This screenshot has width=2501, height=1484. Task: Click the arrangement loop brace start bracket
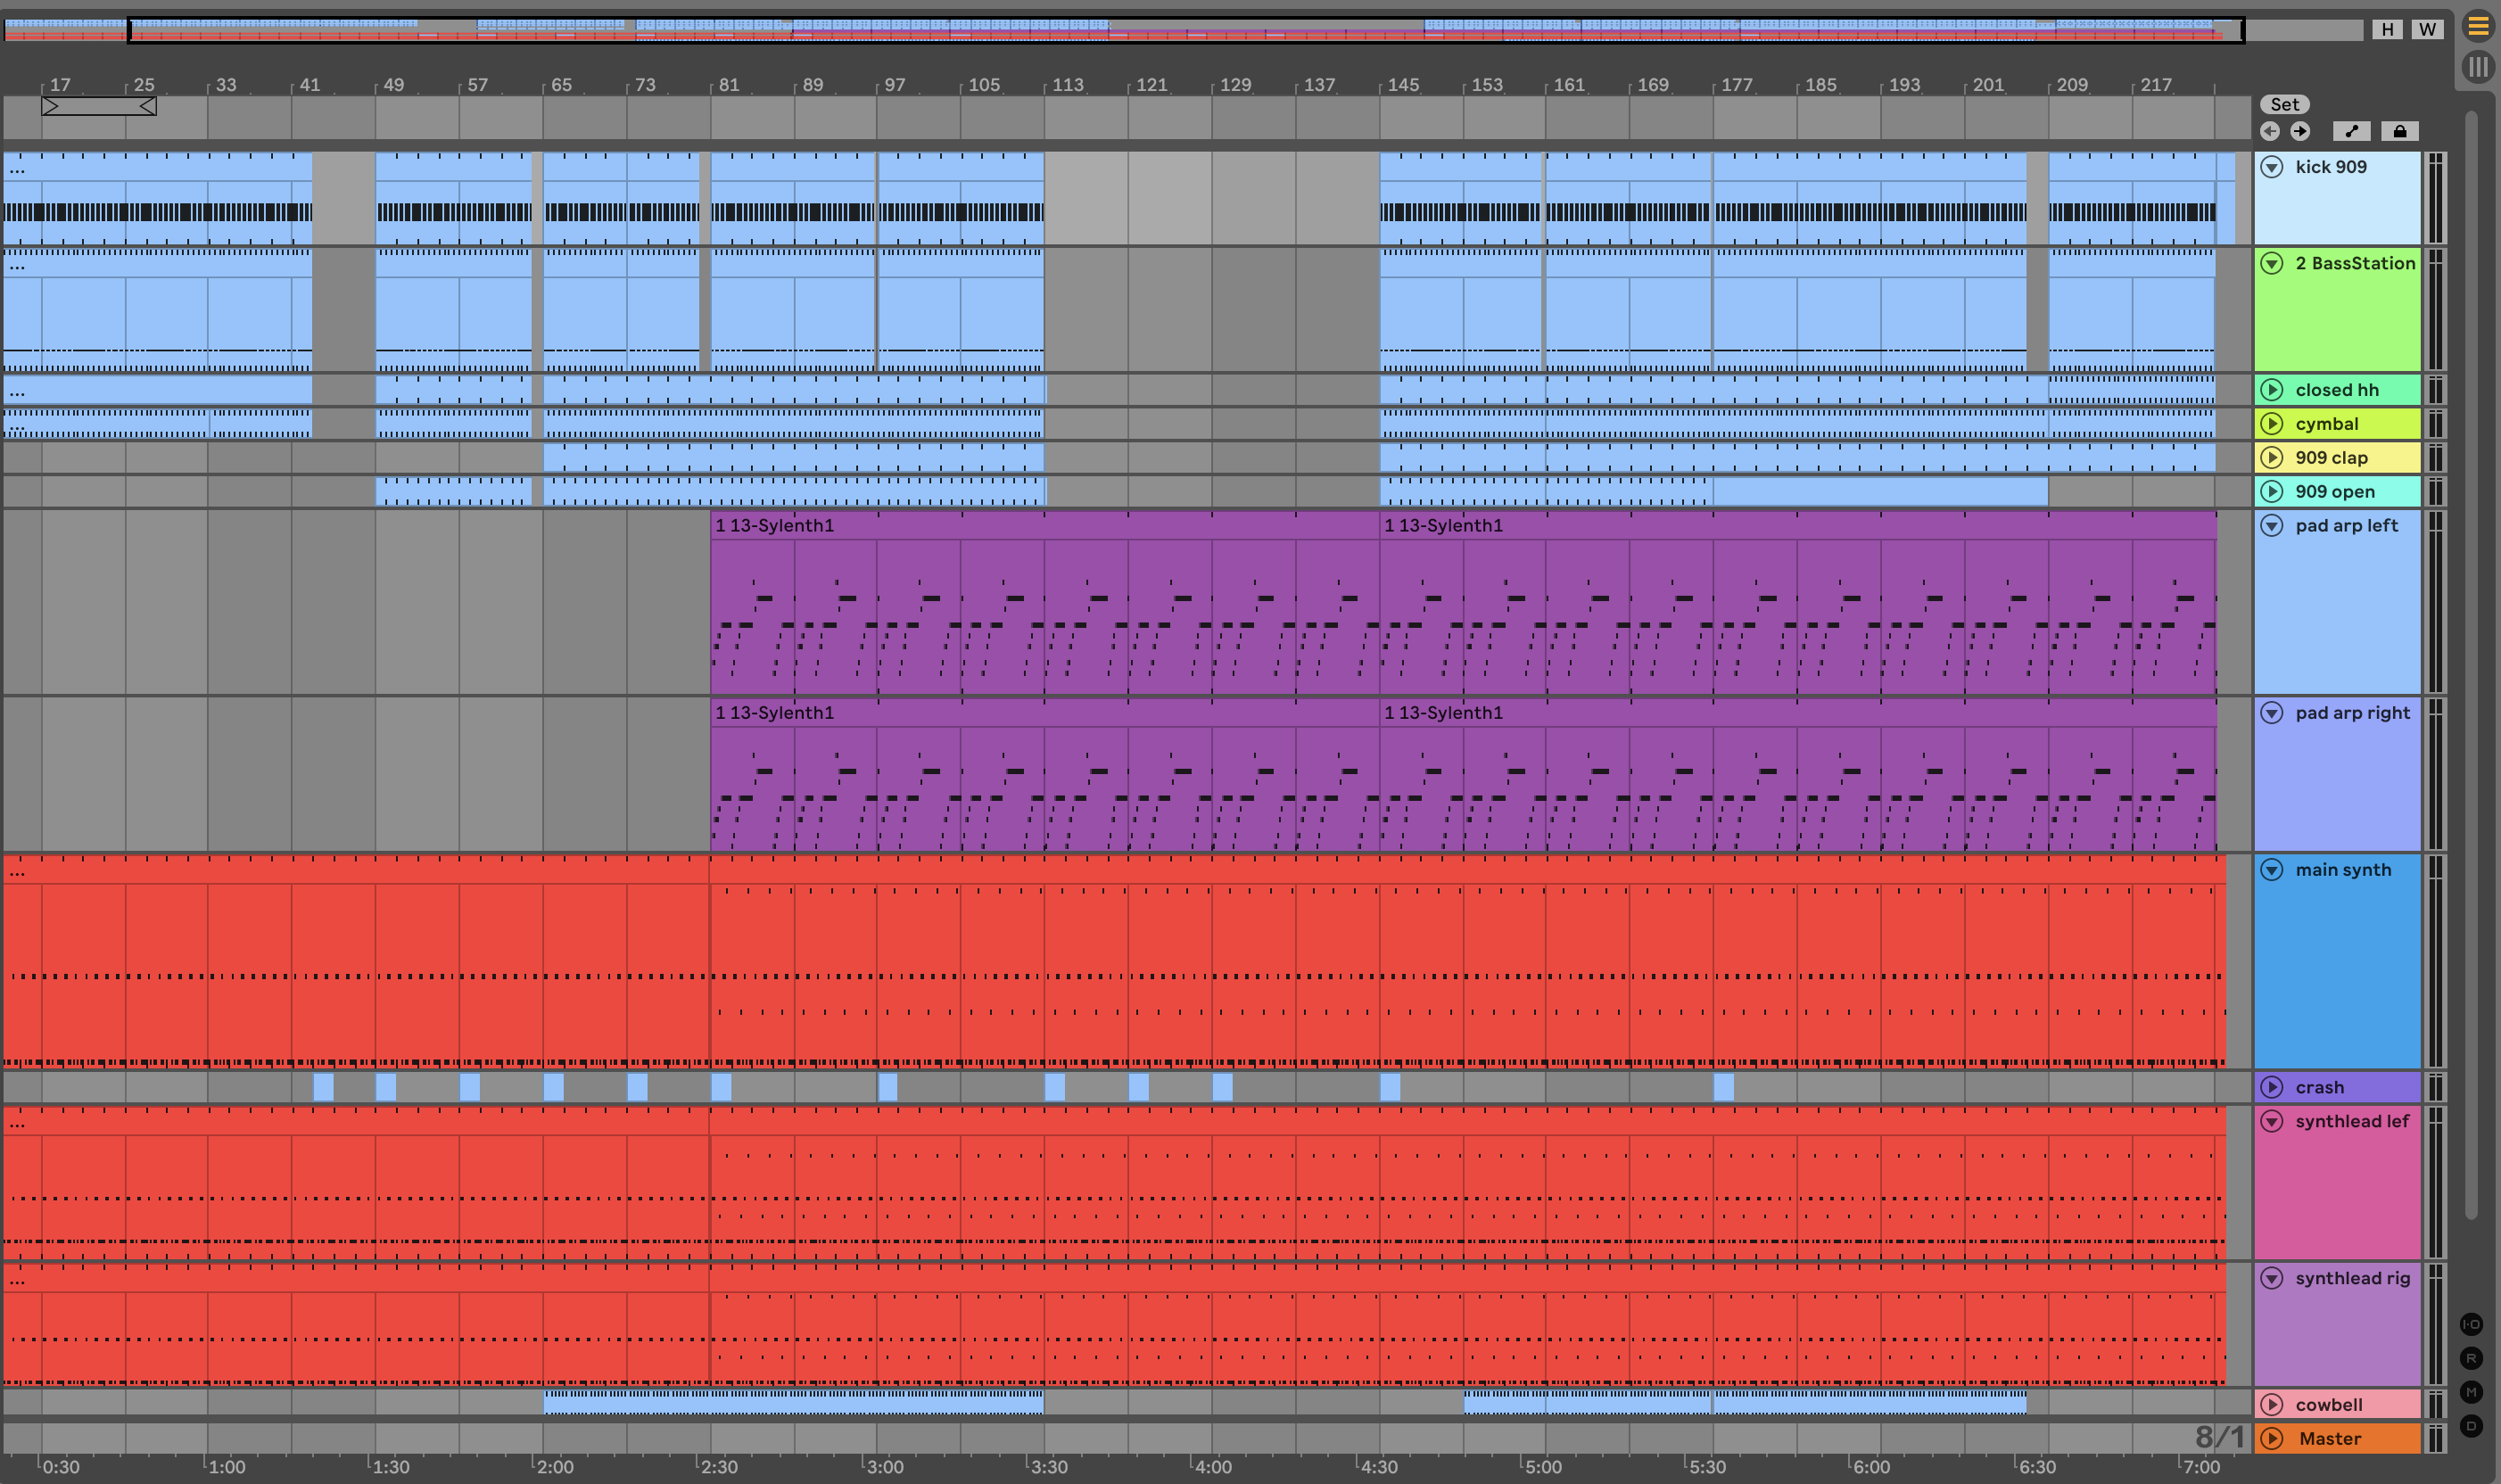(x=50, y=106)
